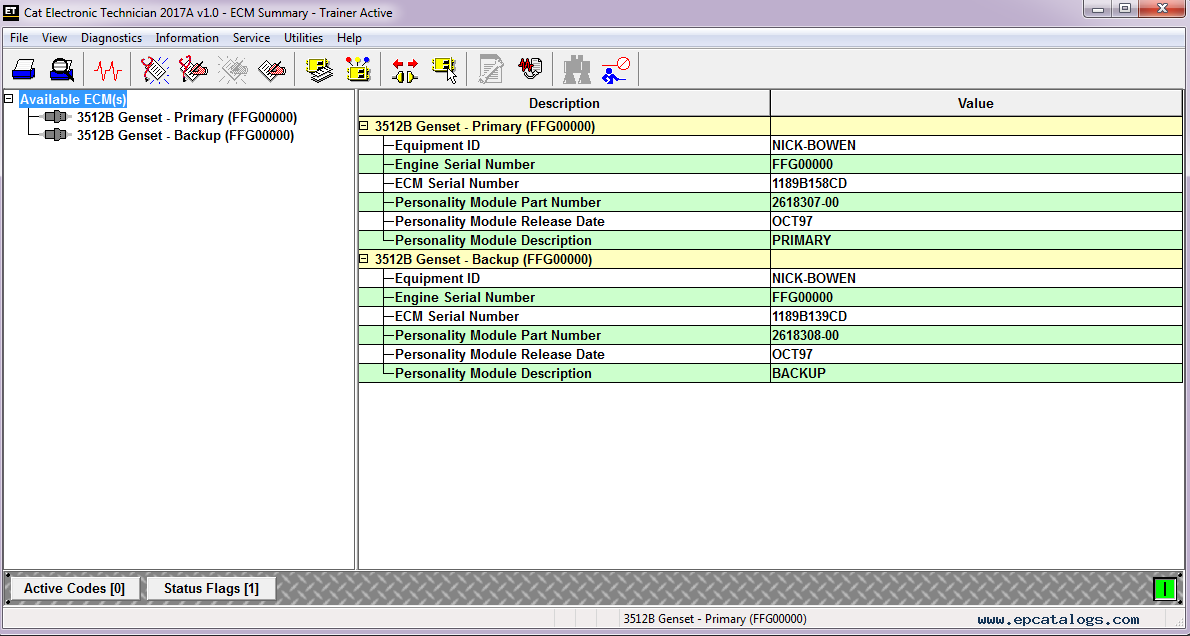The width and height of the screenshot is (1190, 636).
Task: Click Equipment ID row under Backup group
Action: pos(770,279)
